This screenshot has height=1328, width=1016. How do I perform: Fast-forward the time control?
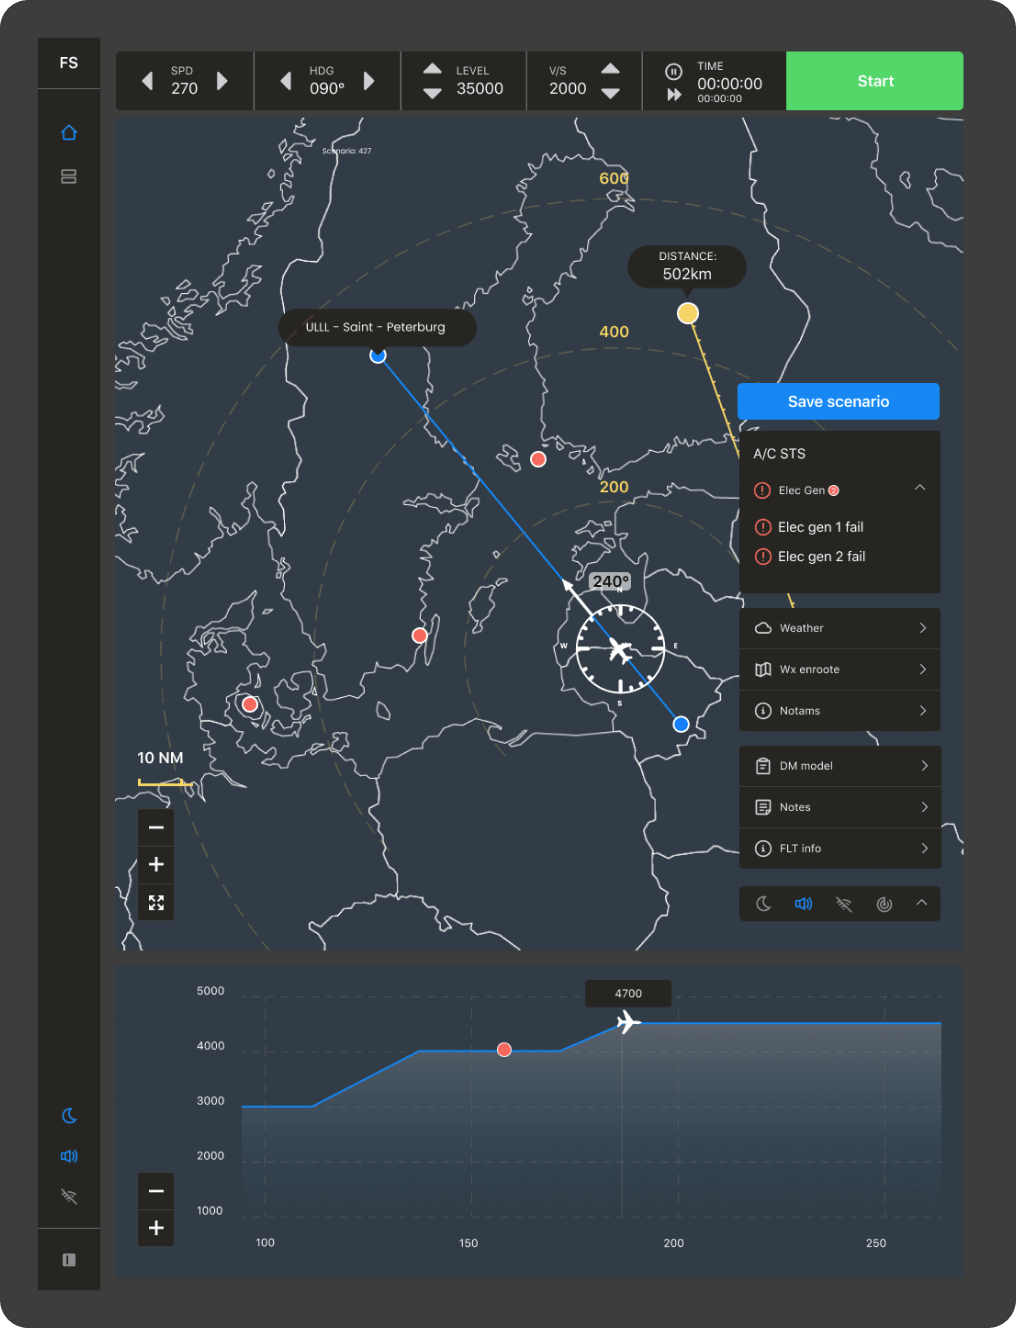coord(674,94)
